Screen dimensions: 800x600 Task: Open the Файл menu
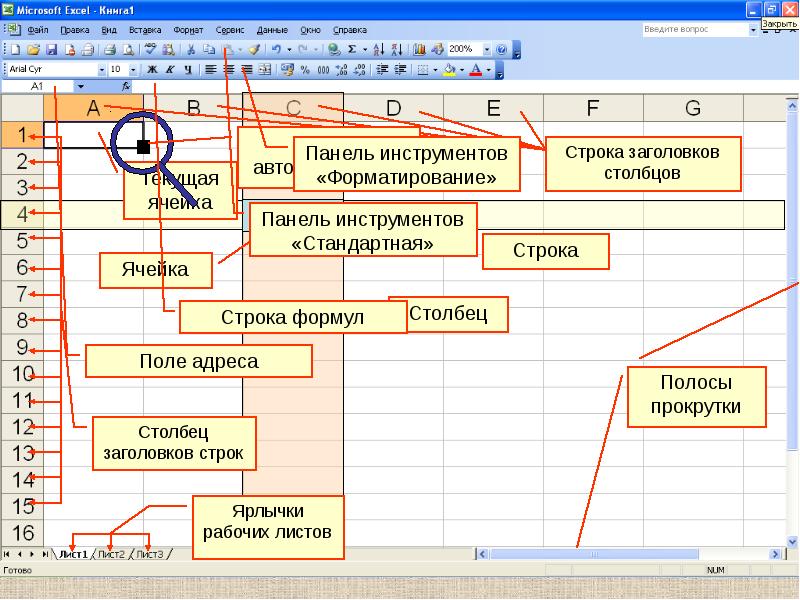[x=39, y=29]
